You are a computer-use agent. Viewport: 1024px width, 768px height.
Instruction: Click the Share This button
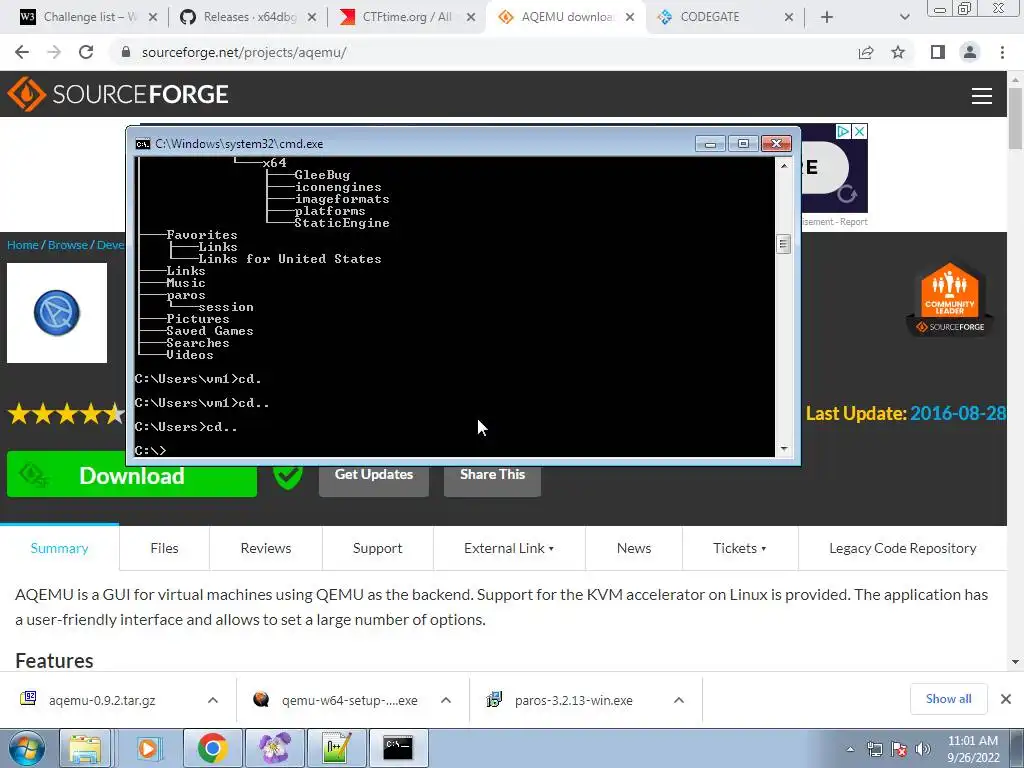[492, 475]
